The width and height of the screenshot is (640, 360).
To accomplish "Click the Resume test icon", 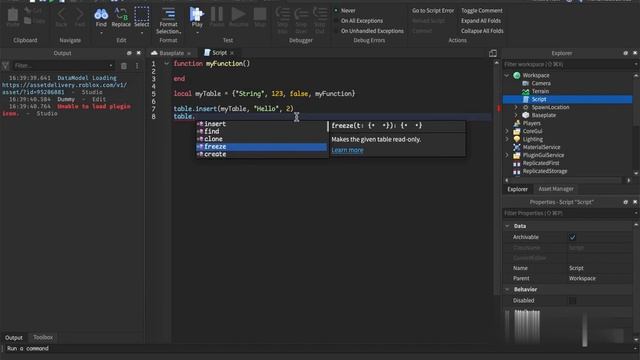I will coord(238,14).
